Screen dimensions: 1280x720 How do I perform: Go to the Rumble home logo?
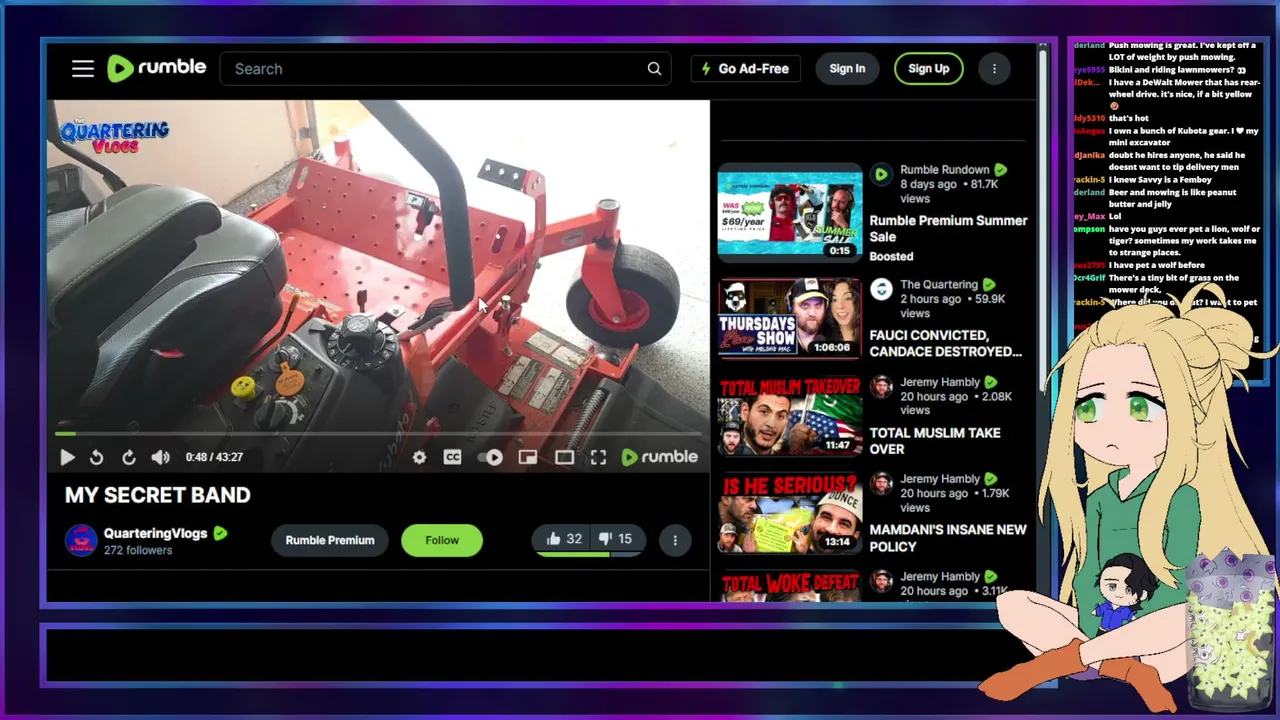156,68
